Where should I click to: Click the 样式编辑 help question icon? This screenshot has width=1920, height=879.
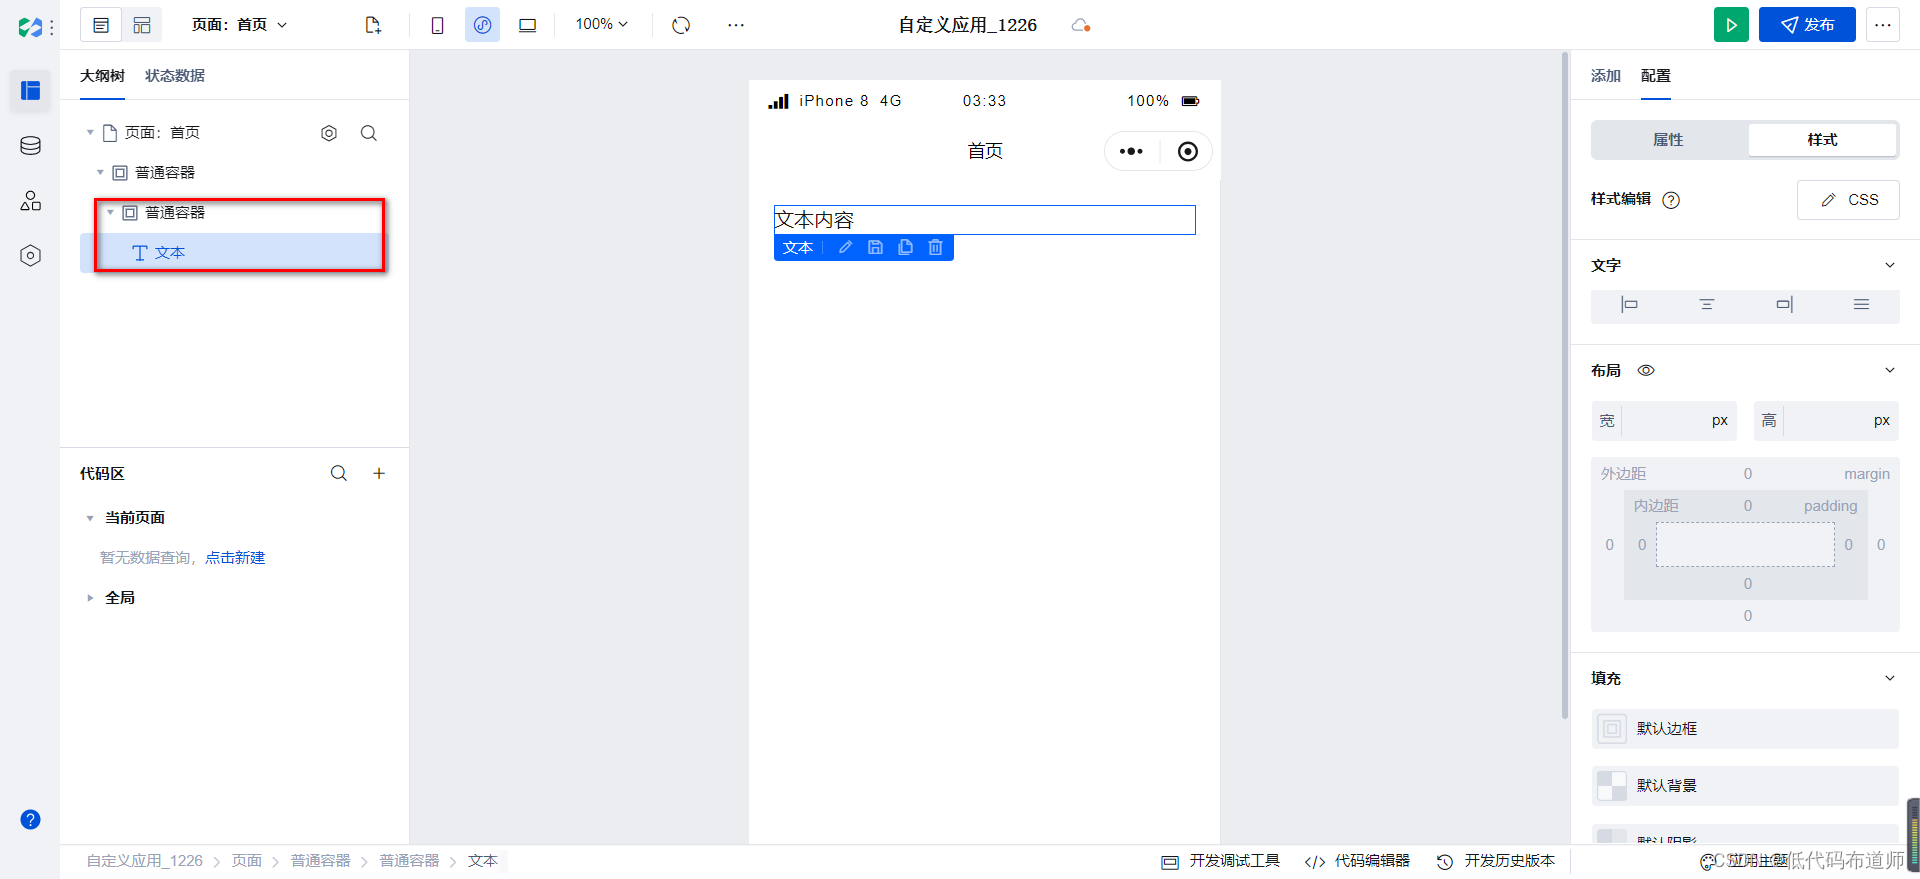(x=1671, y=200)
